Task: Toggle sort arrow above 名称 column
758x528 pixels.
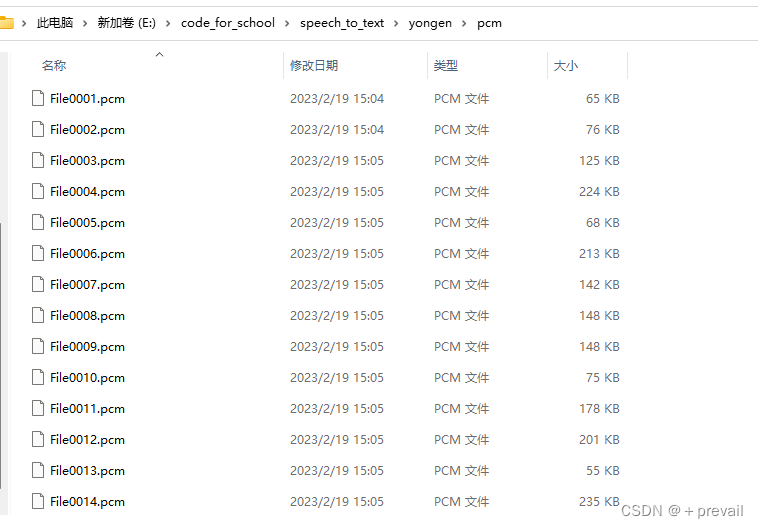Action: click(160, 55)
